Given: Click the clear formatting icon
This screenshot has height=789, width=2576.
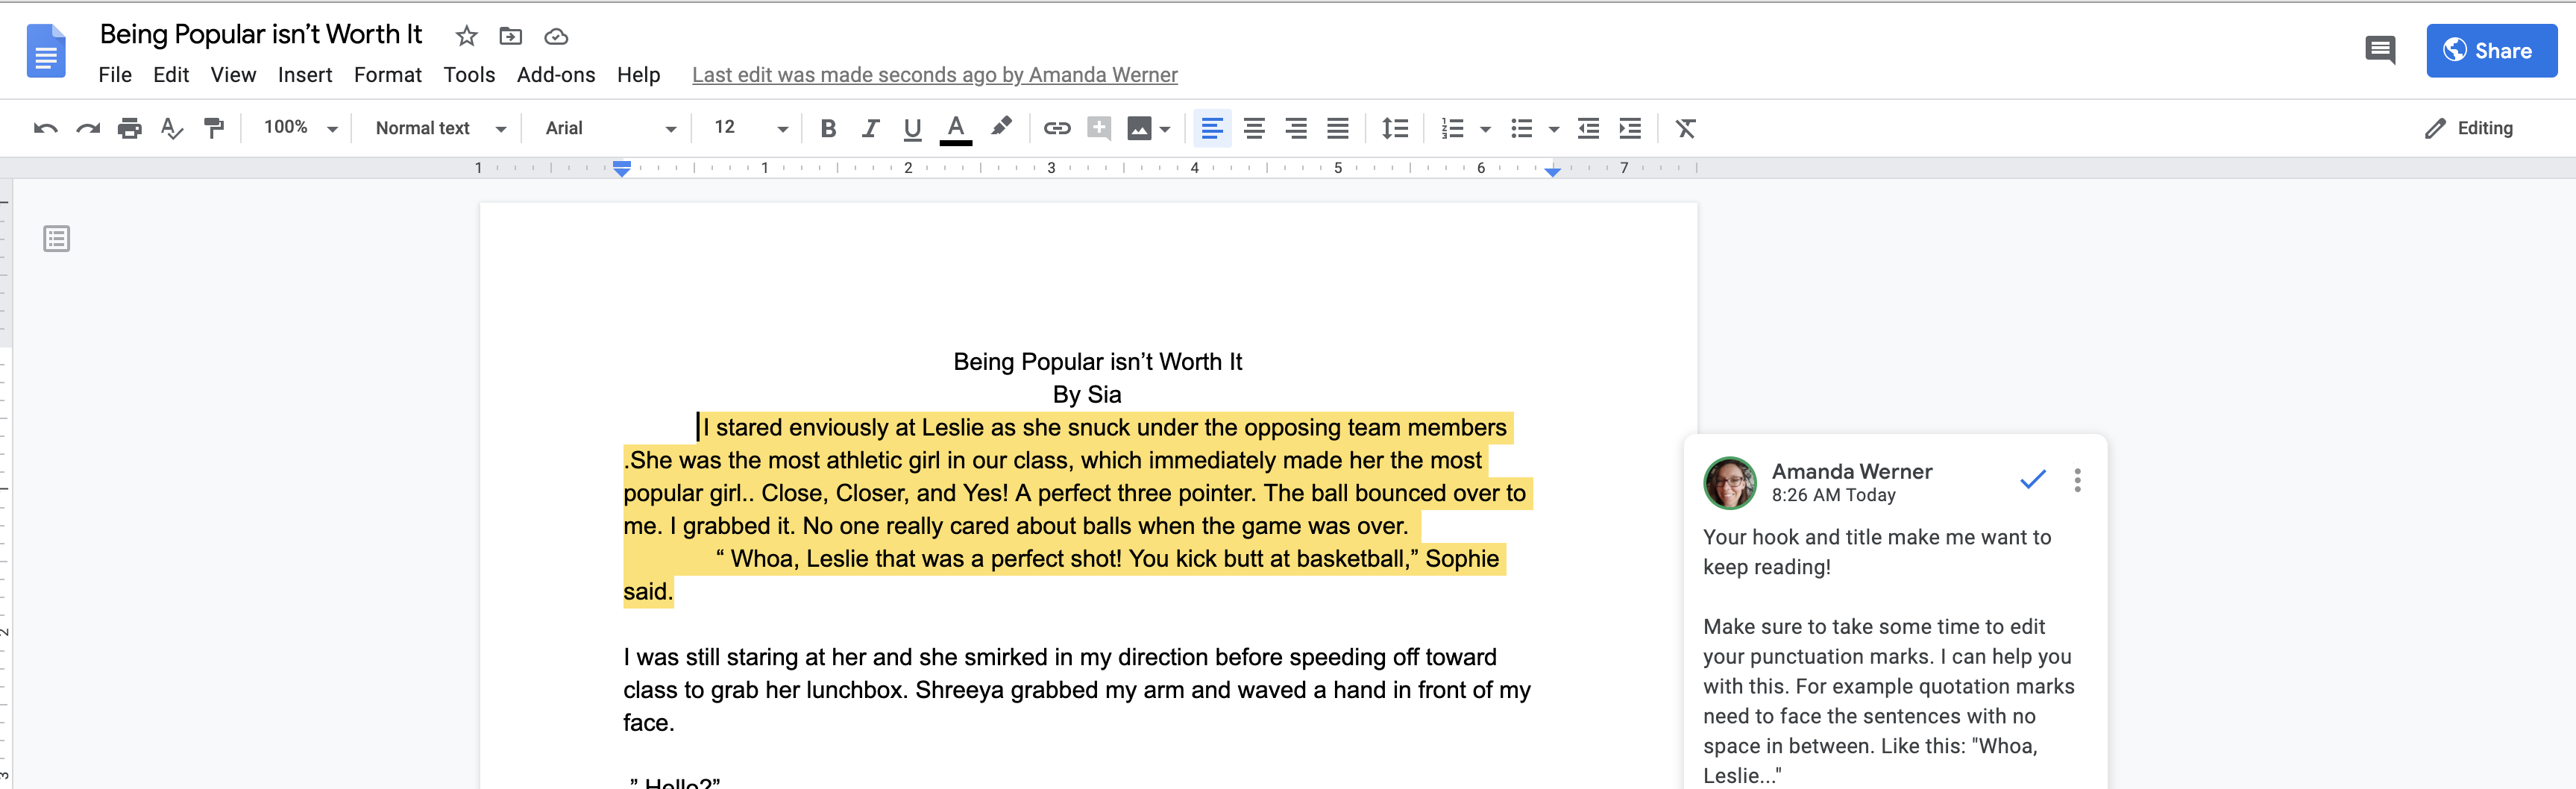Looking at the screenshot, I should pyautogui.click(x=1685, y=128).
